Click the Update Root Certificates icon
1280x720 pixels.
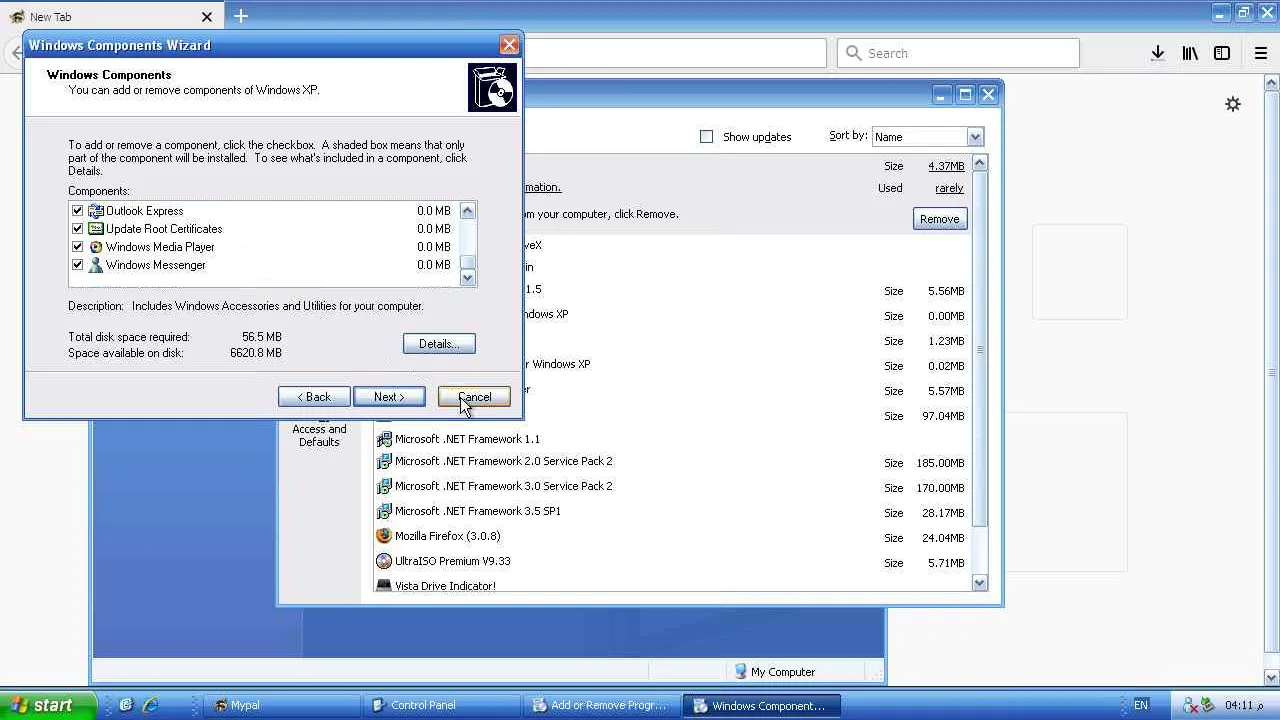pos(96,229)
